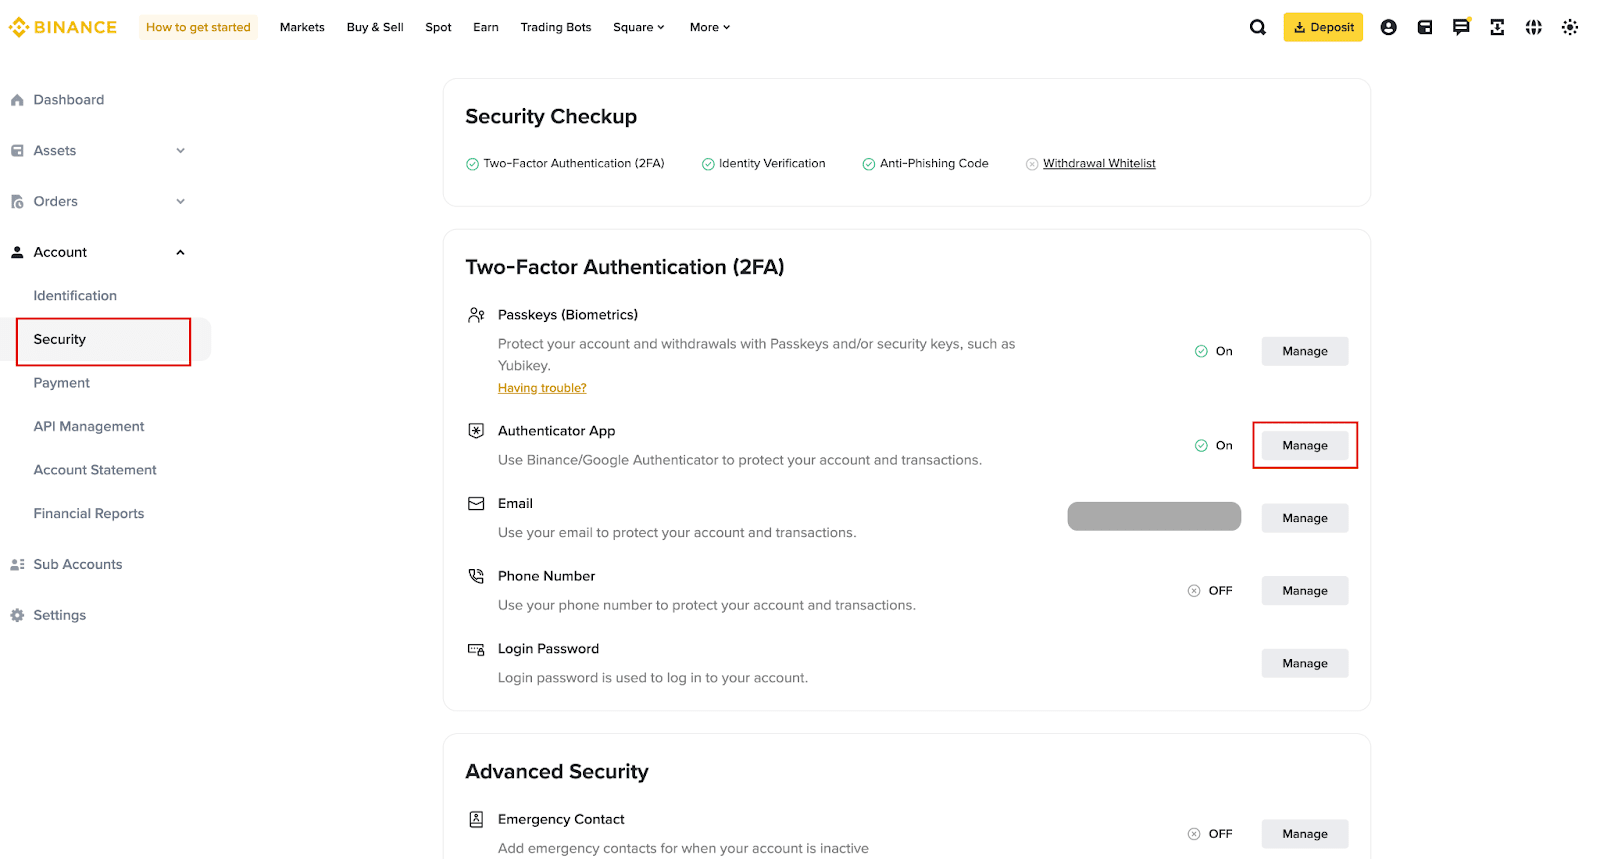Open Settings in sidebar
Viewport: 1600px width, 859px height.
(60, 616)
